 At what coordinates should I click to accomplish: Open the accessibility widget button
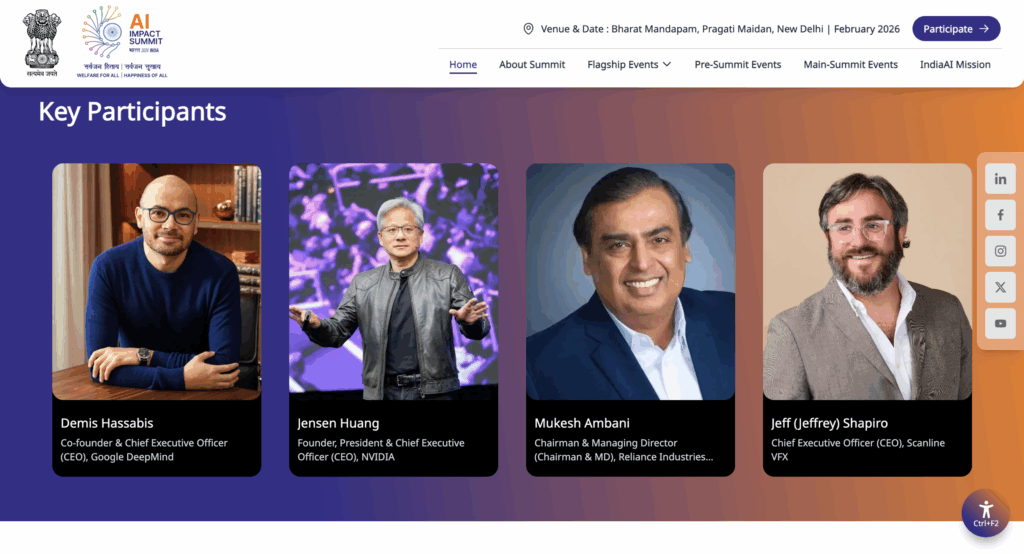click(985, 514)
